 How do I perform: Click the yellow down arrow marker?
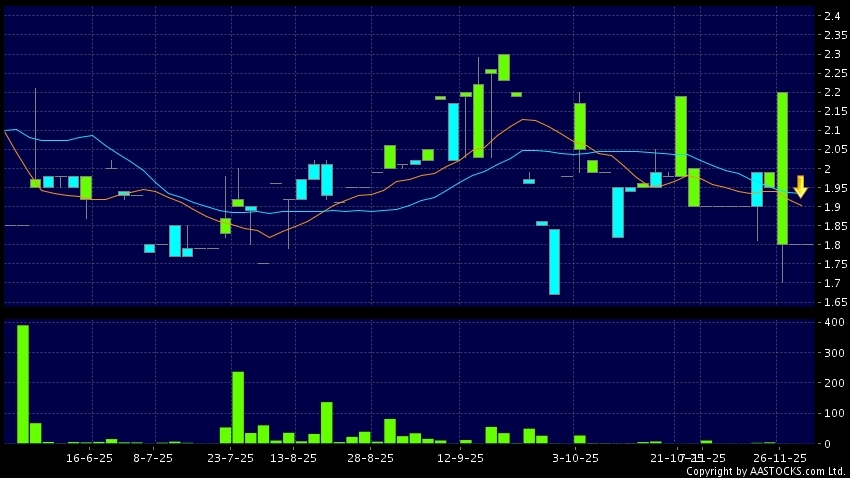(800, 186)
